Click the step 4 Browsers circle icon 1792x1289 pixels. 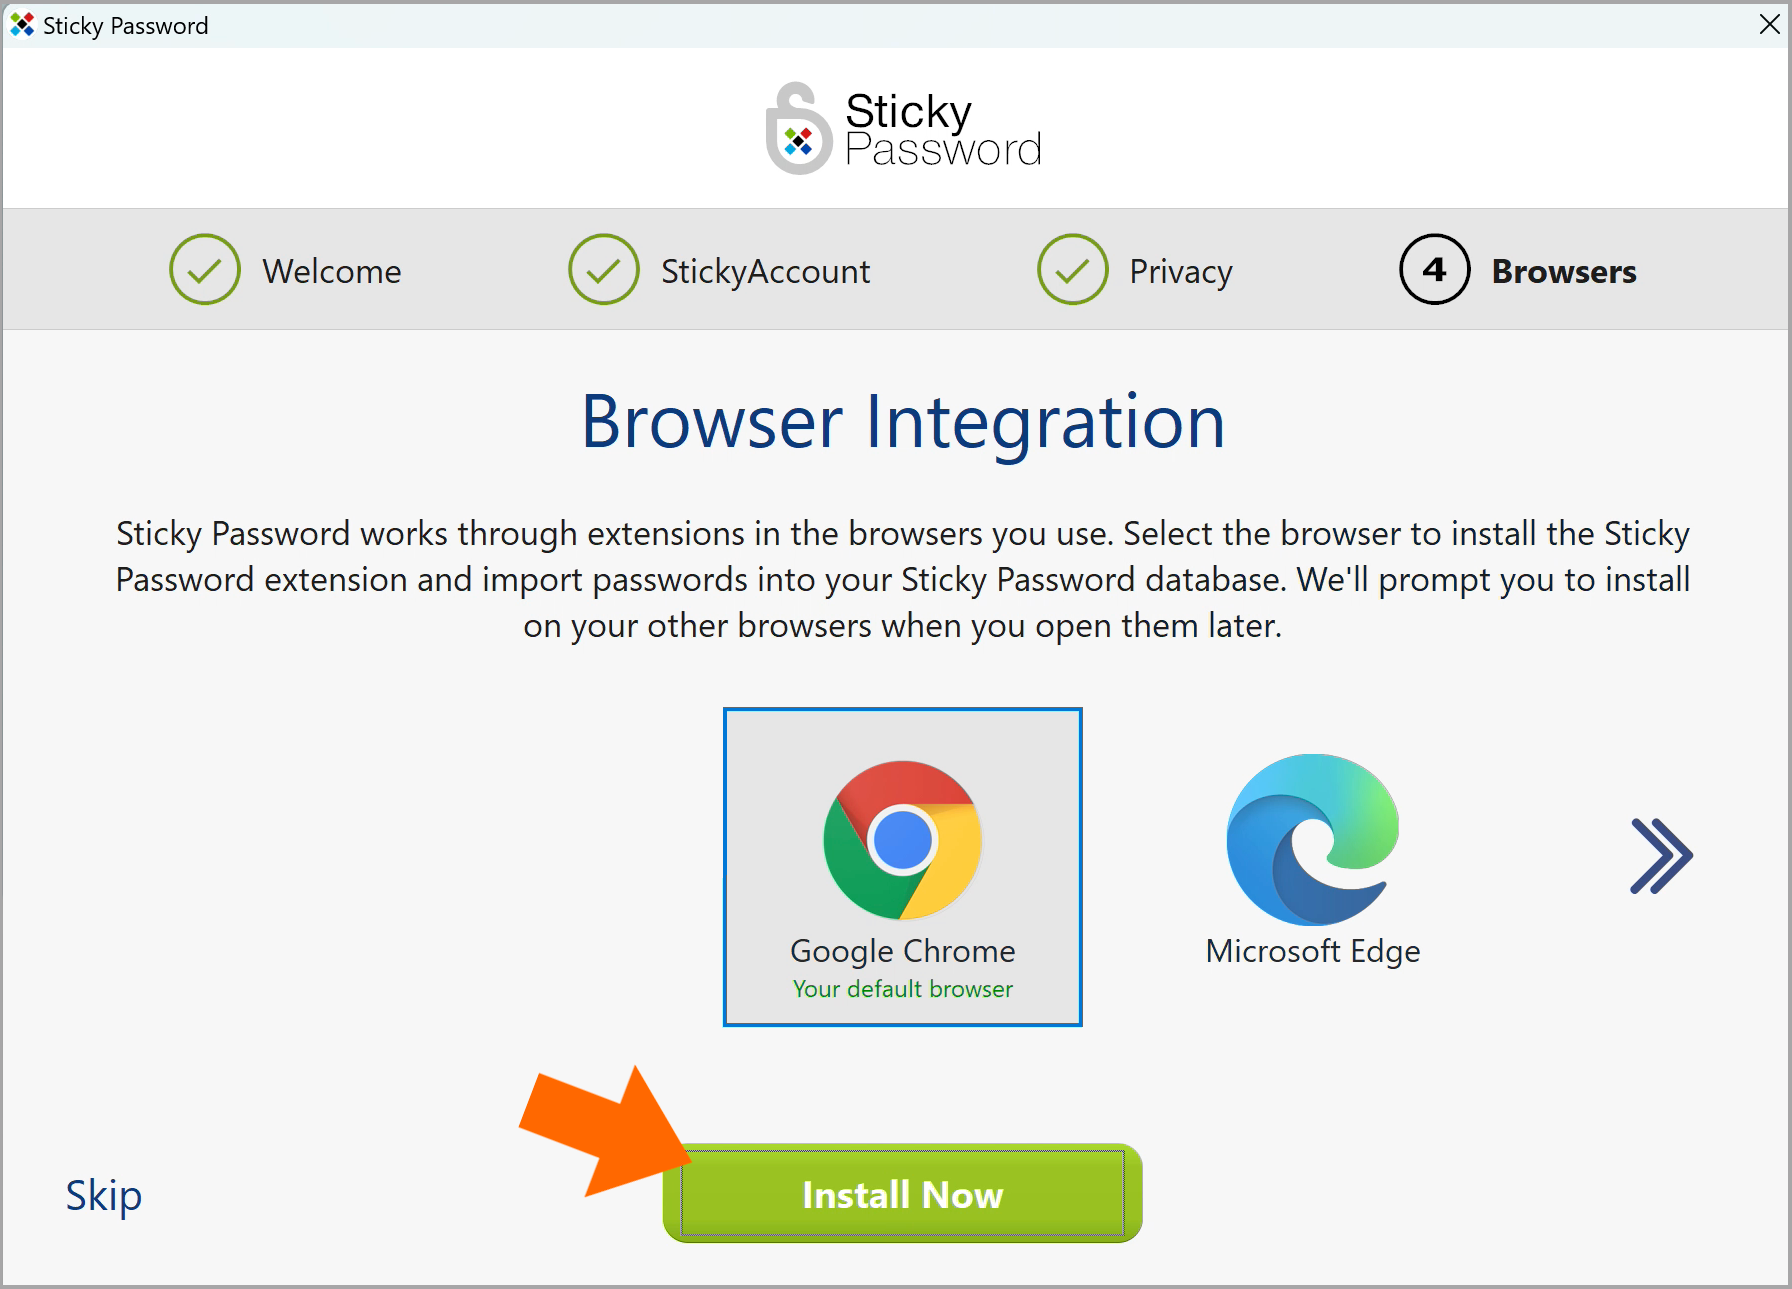coord(1435,270)
